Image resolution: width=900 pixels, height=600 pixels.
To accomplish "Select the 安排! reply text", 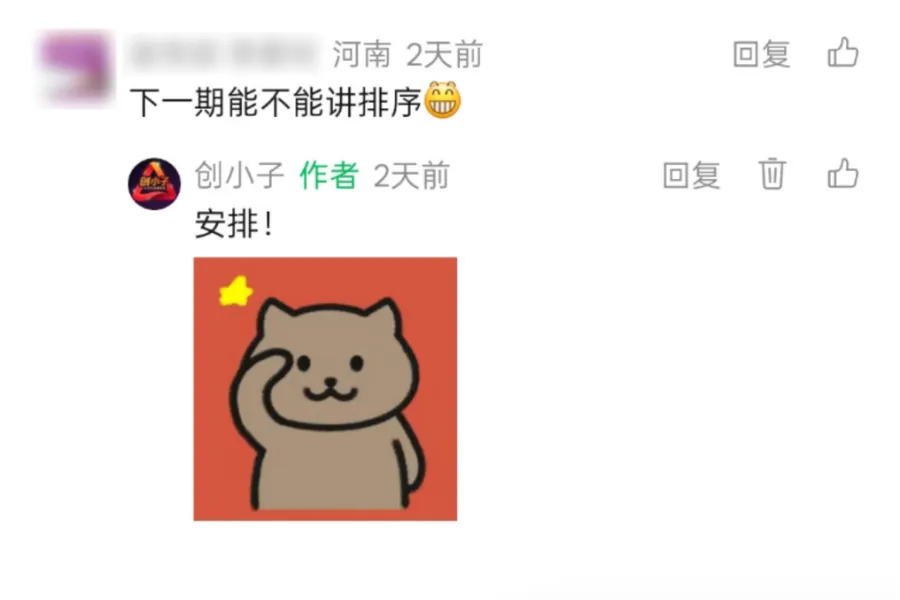I will pos(234,224).
